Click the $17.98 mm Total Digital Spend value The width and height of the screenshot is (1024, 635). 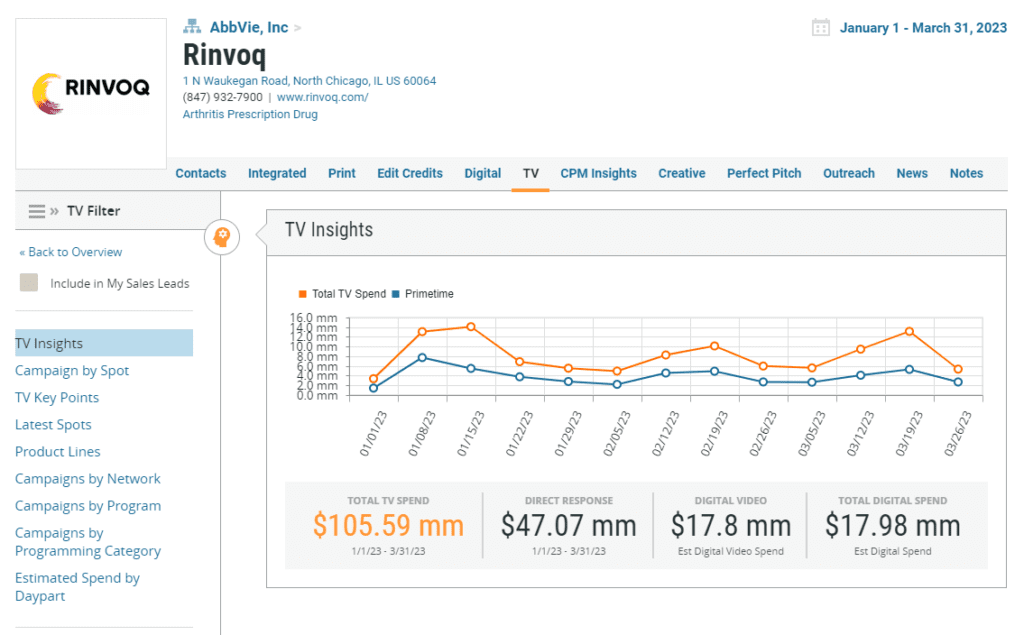[x=893, y=526]
